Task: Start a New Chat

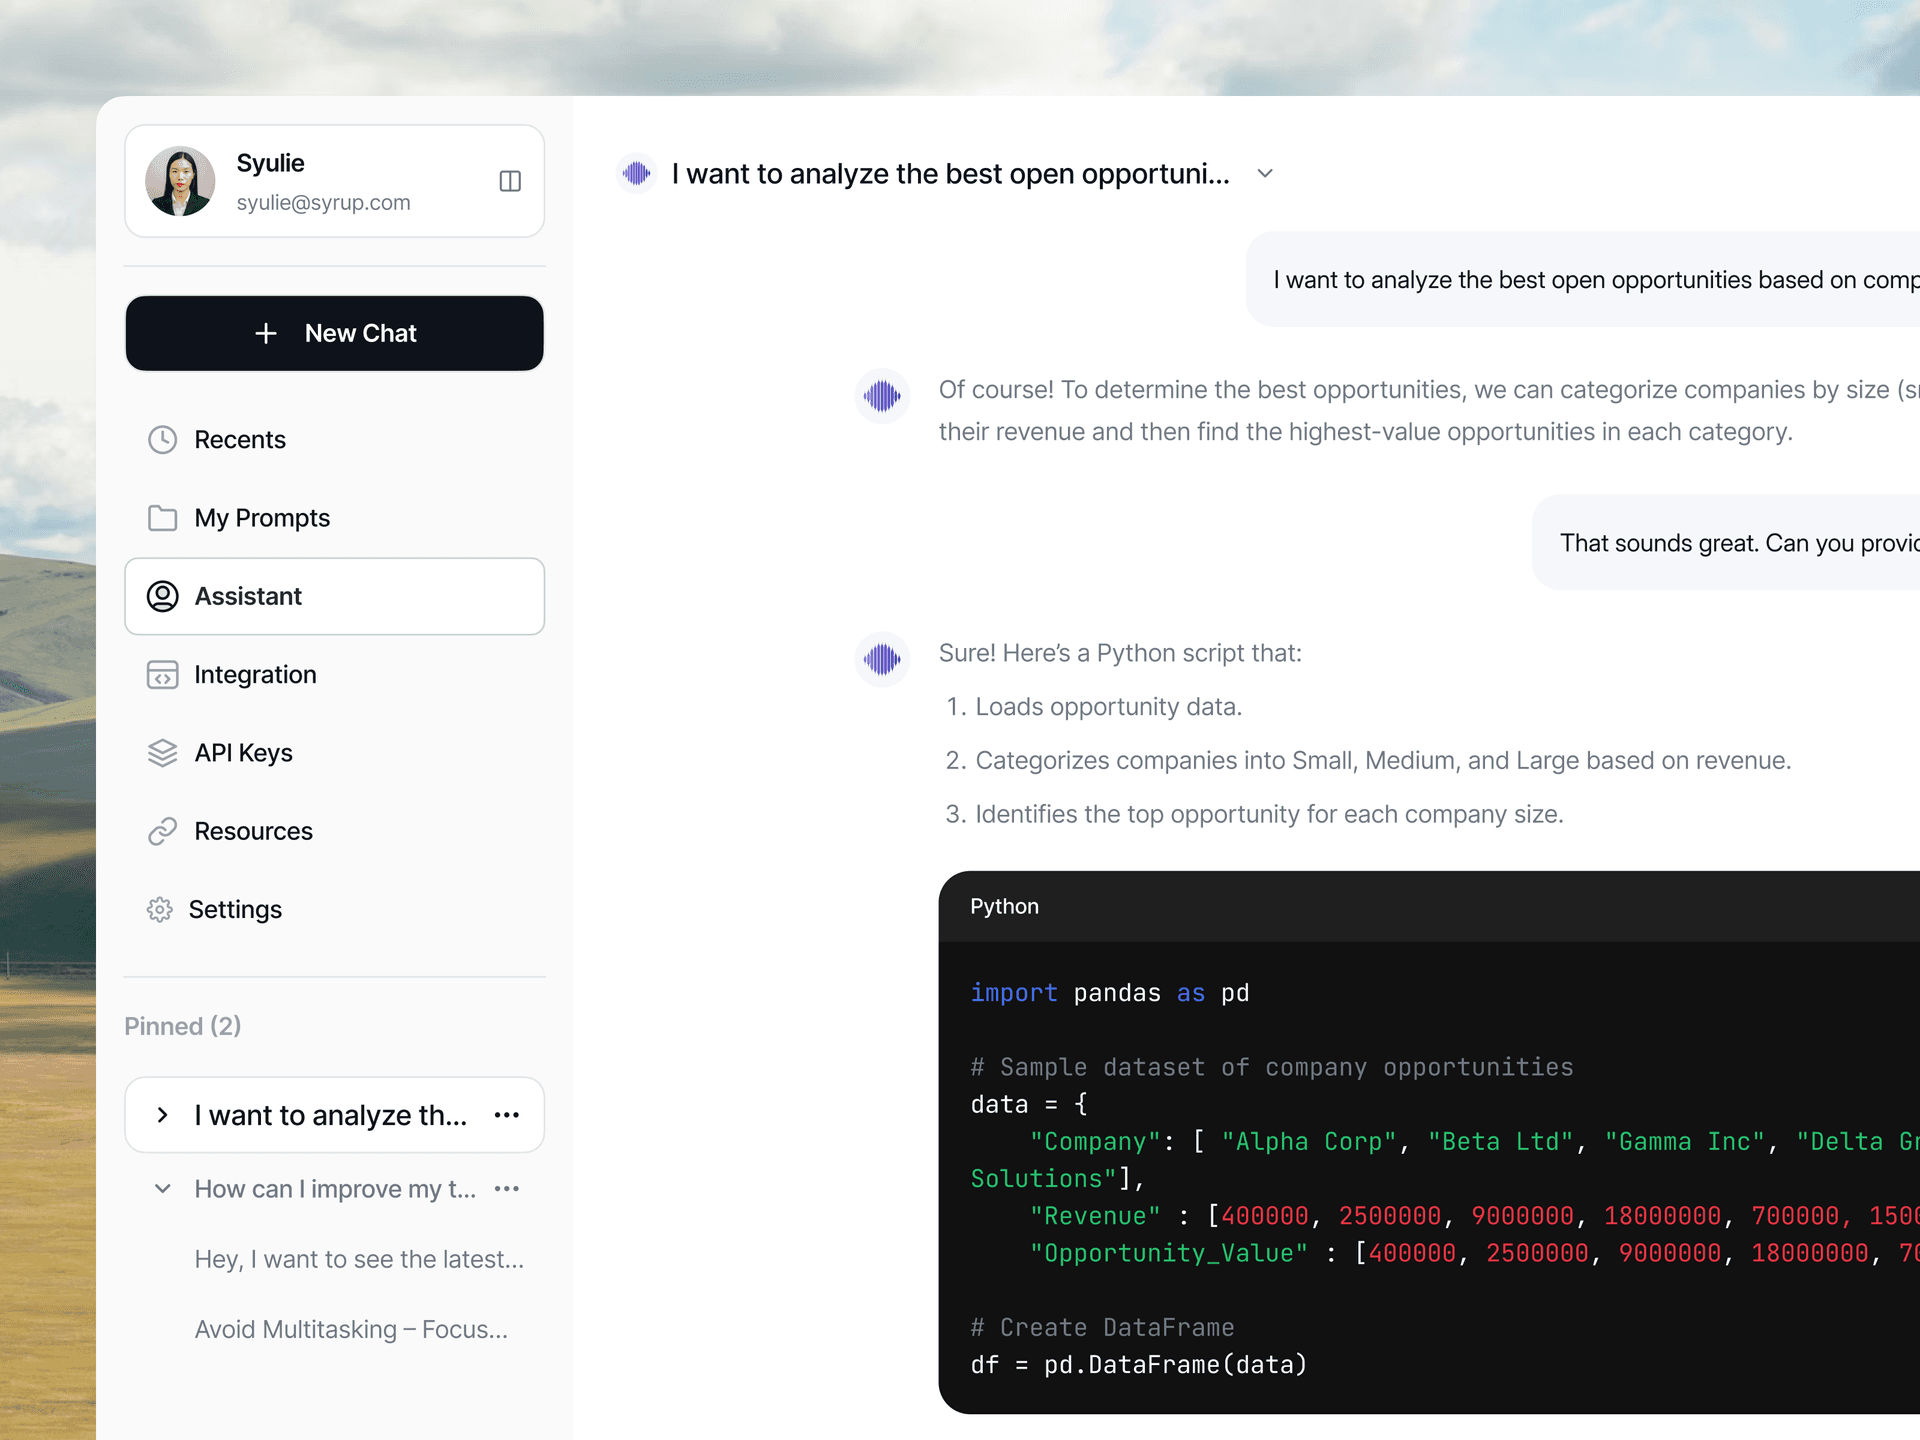Action: pos(334,333)
